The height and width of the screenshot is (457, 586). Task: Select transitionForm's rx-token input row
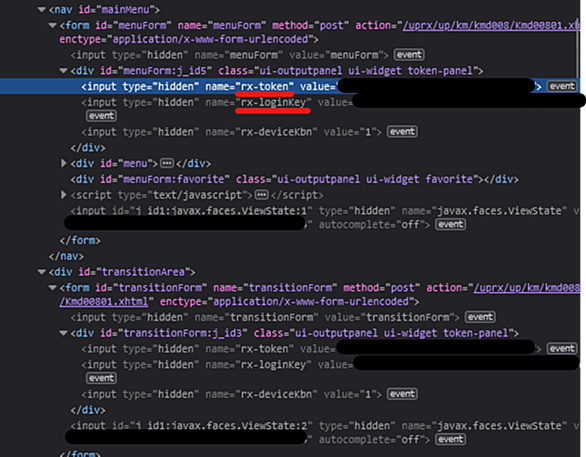(311, 349)
